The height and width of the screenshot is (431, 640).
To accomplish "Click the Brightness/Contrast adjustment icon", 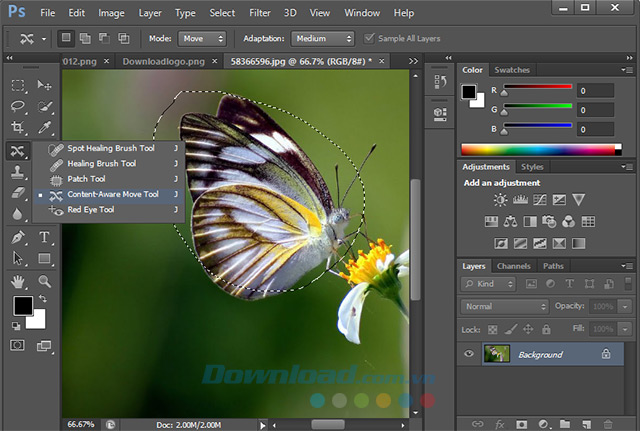I will (x=501, y=200).
